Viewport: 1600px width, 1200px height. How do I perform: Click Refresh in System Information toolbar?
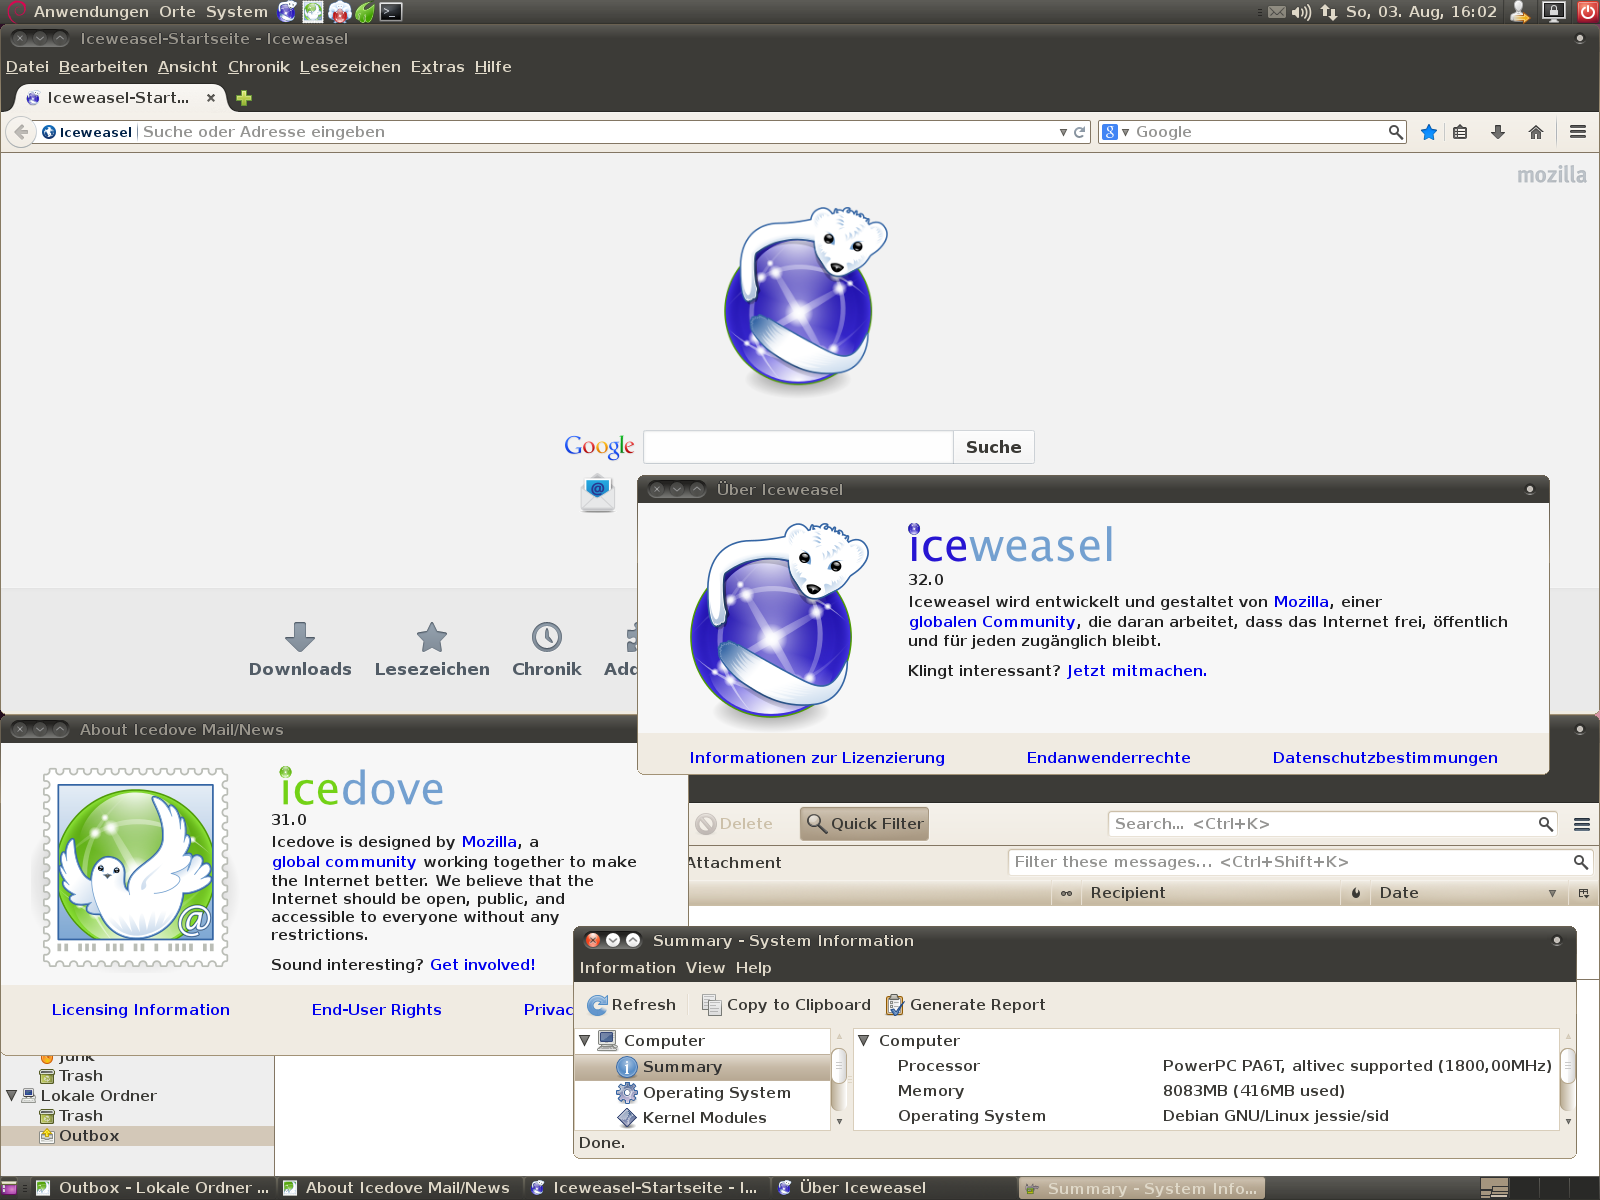[x=632, y=1005]
